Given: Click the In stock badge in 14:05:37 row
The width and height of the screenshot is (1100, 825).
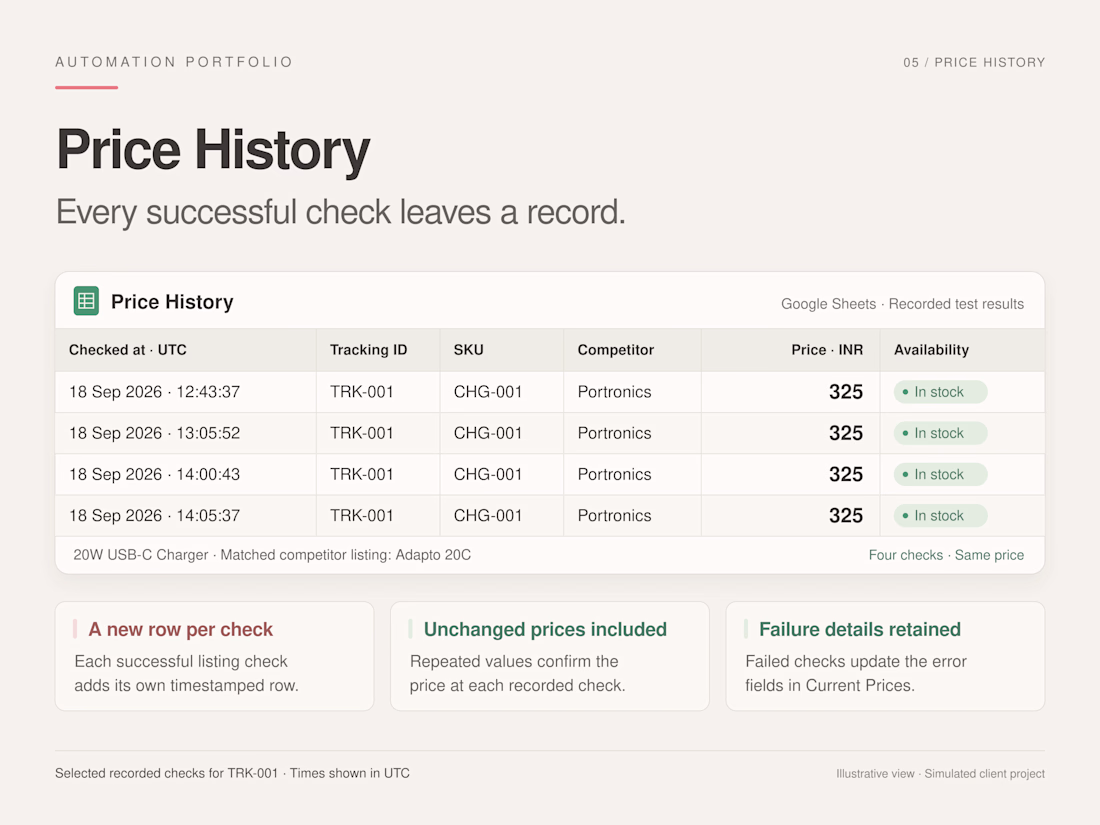Looking at the screenshot, I should 940,516.
